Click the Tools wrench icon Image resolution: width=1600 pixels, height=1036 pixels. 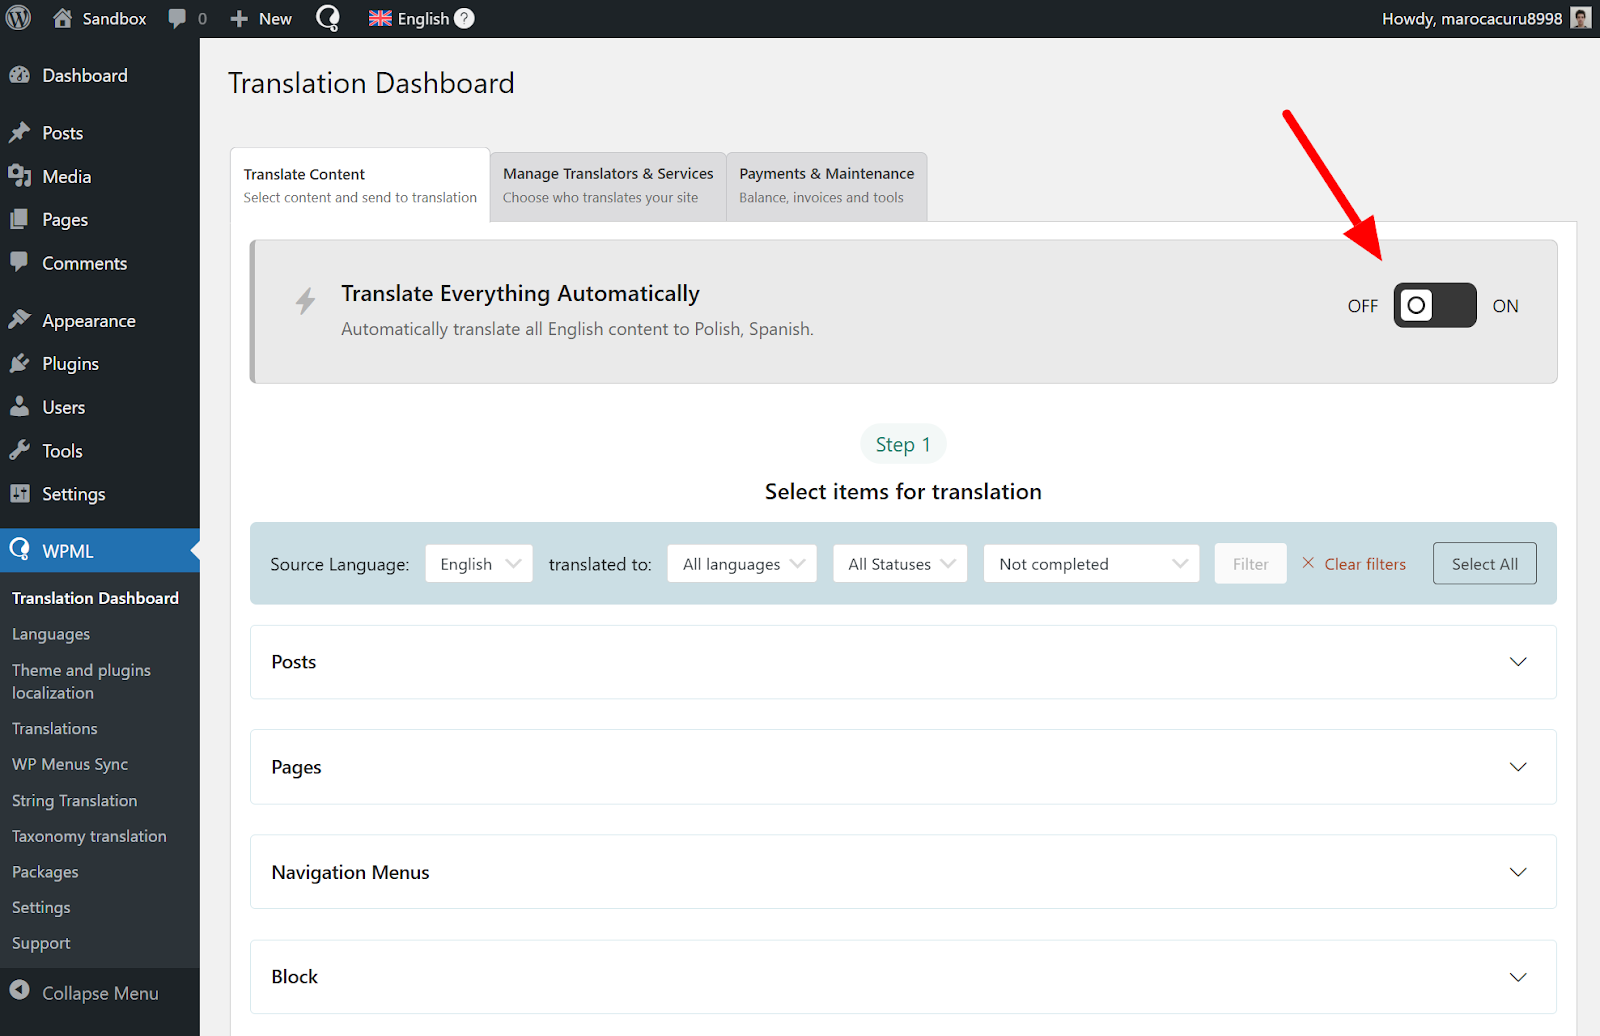click(19, 450)
